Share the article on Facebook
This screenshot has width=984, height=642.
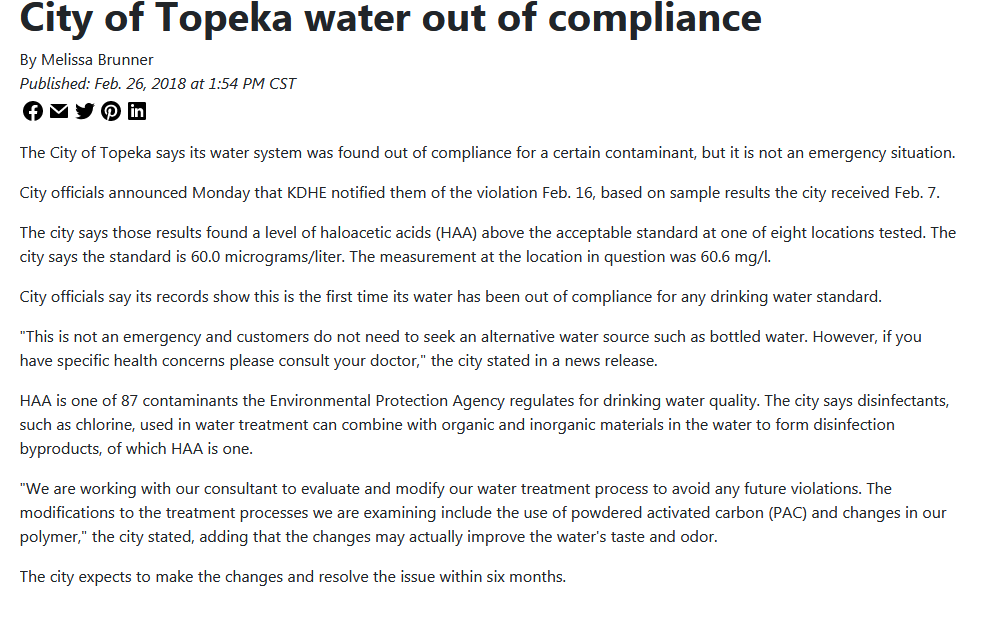pyautogui.click(x=33, y=111)
